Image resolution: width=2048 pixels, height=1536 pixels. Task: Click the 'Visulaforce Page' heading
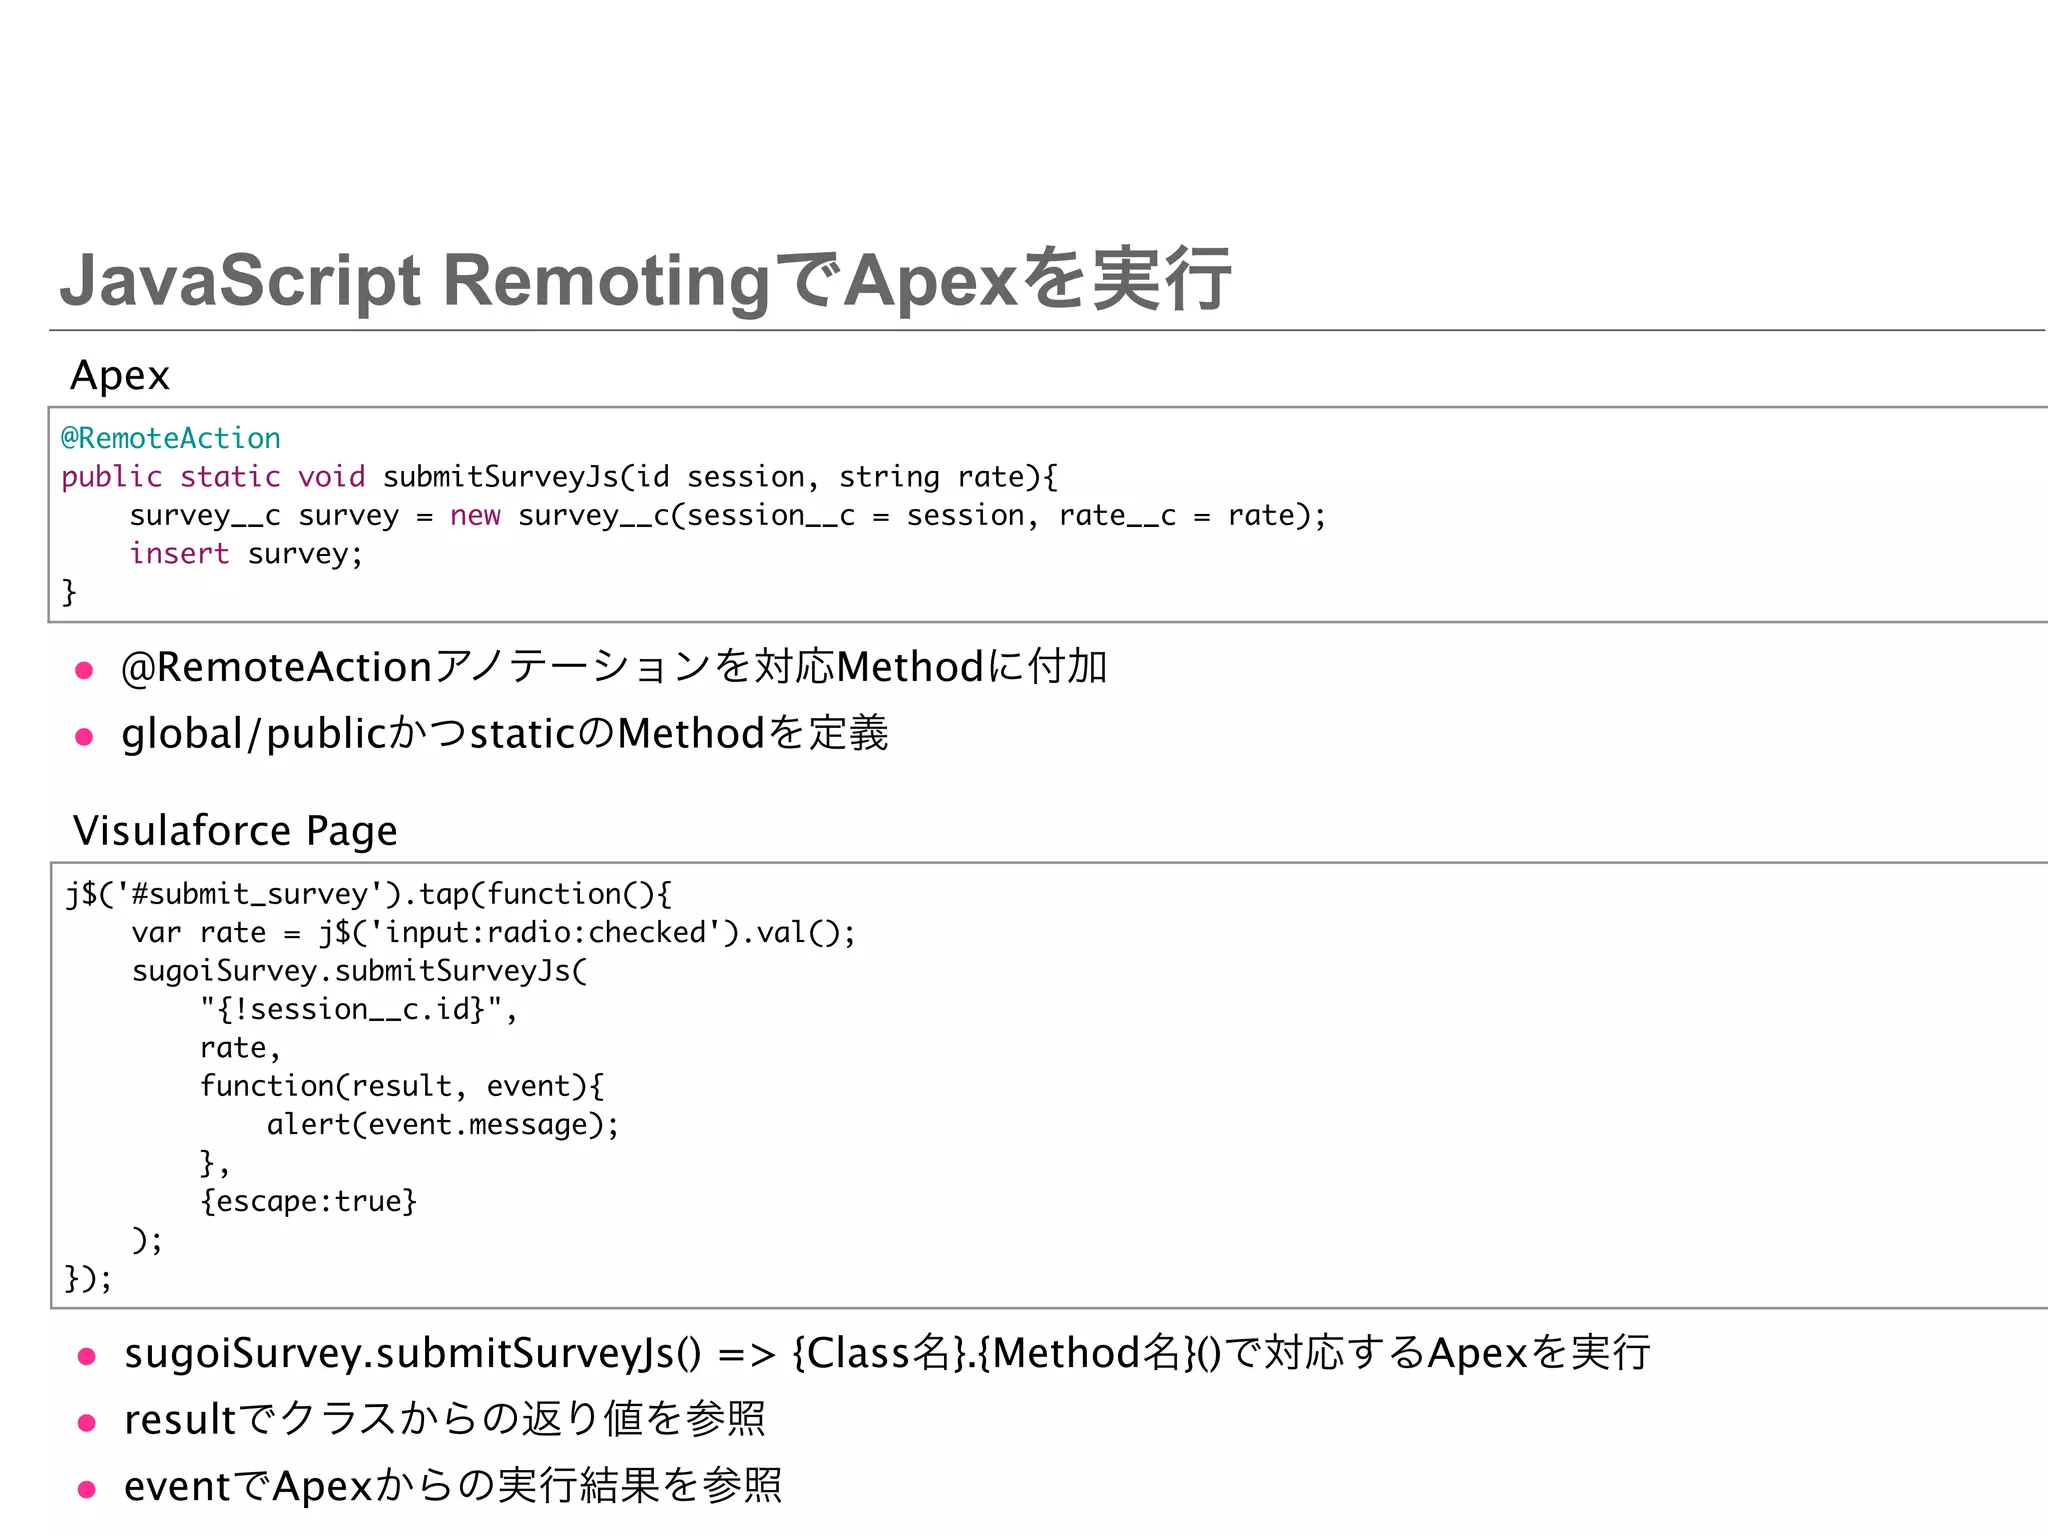235,831
